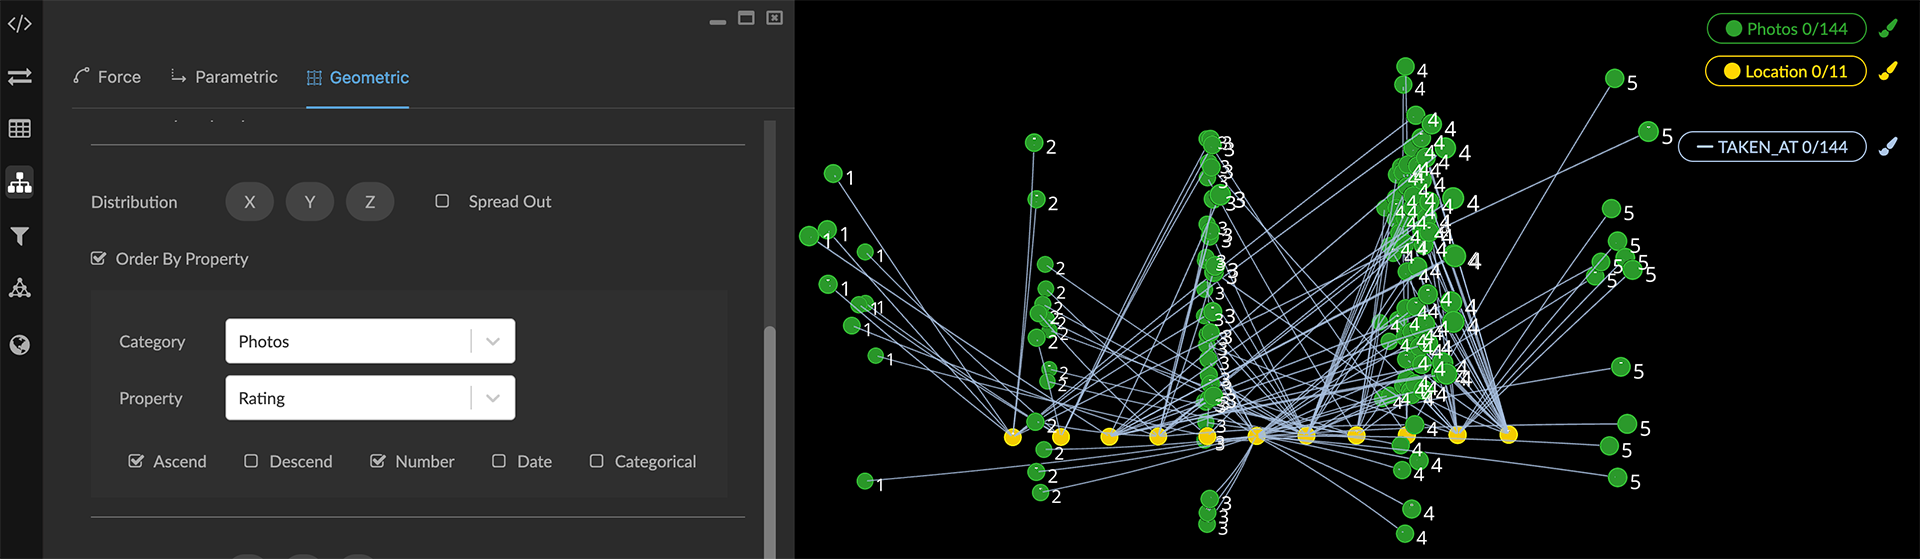This screenshot has height=559, width=1920.
Task: Tick the Descend checkbox
Action: [x=251, y=461]
